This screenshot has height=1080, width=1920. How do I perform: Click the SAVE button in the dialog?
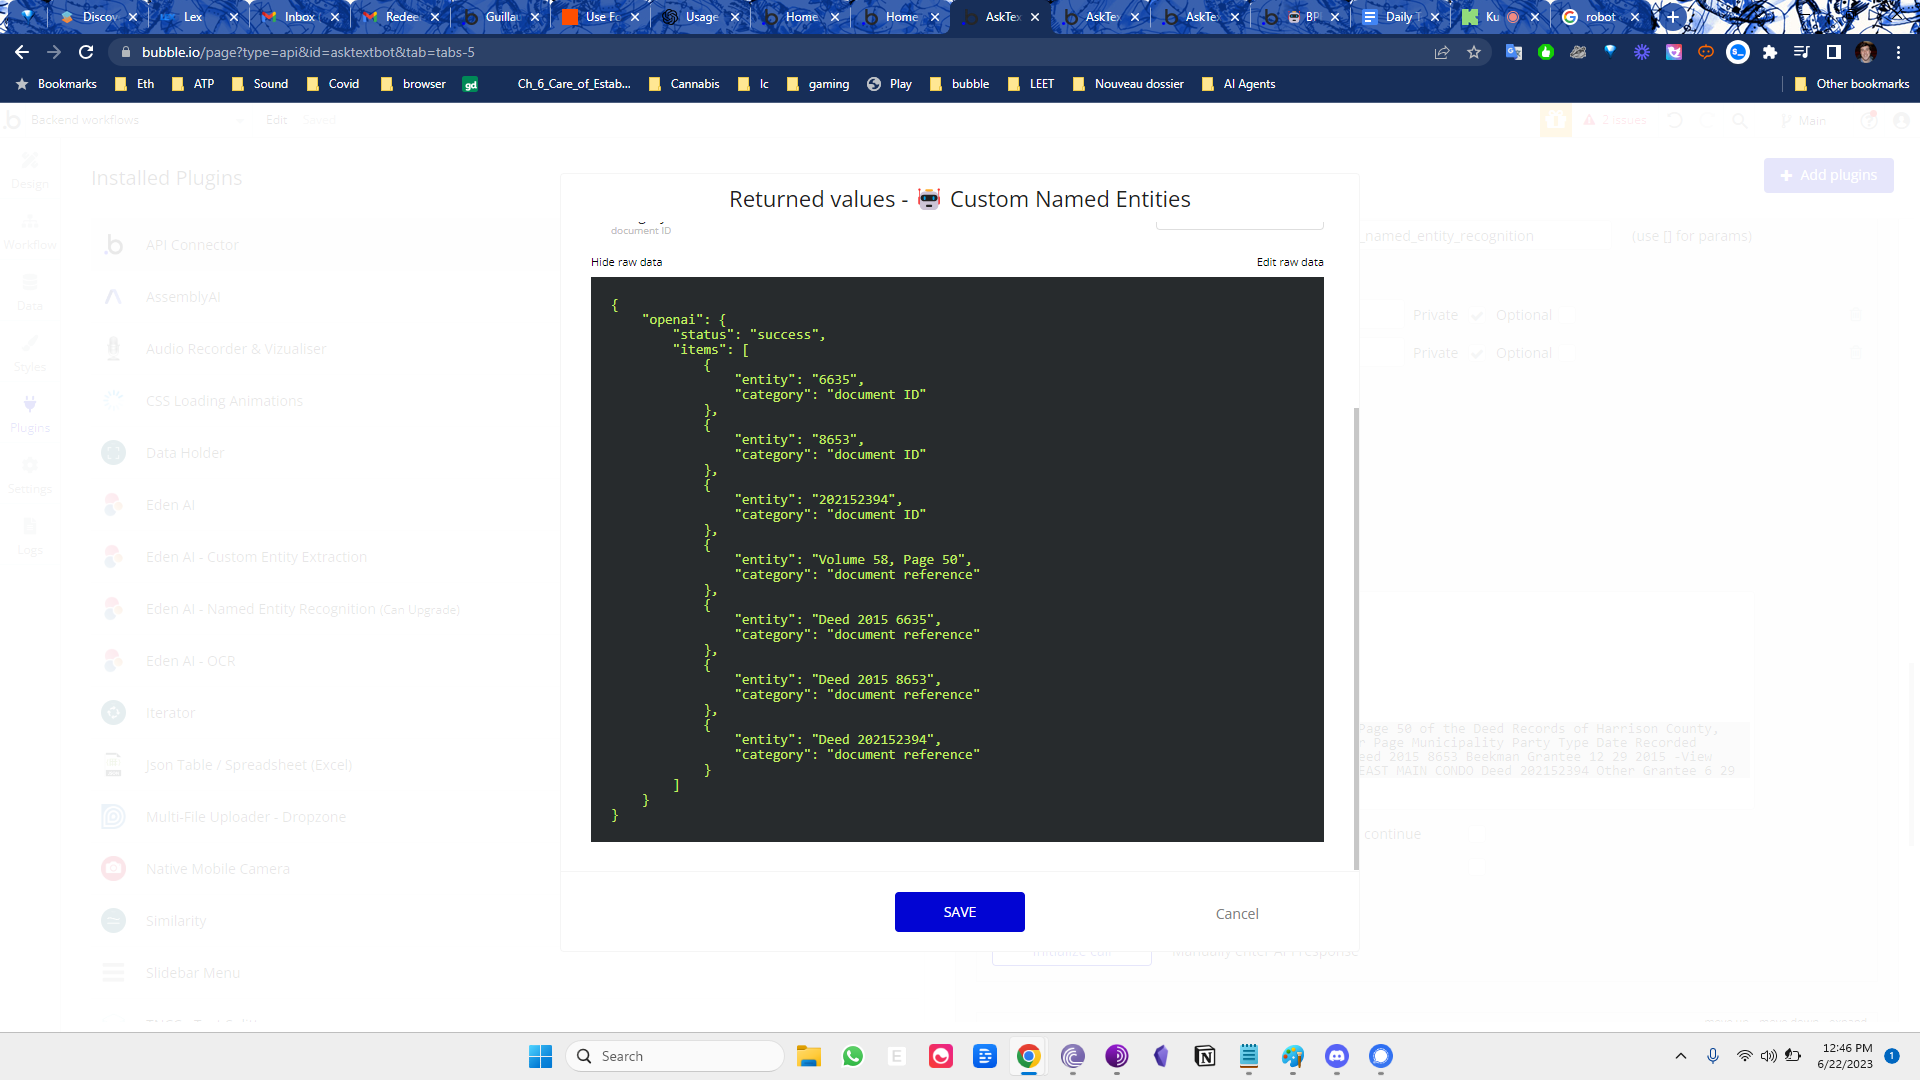click(x=959, y=912)
